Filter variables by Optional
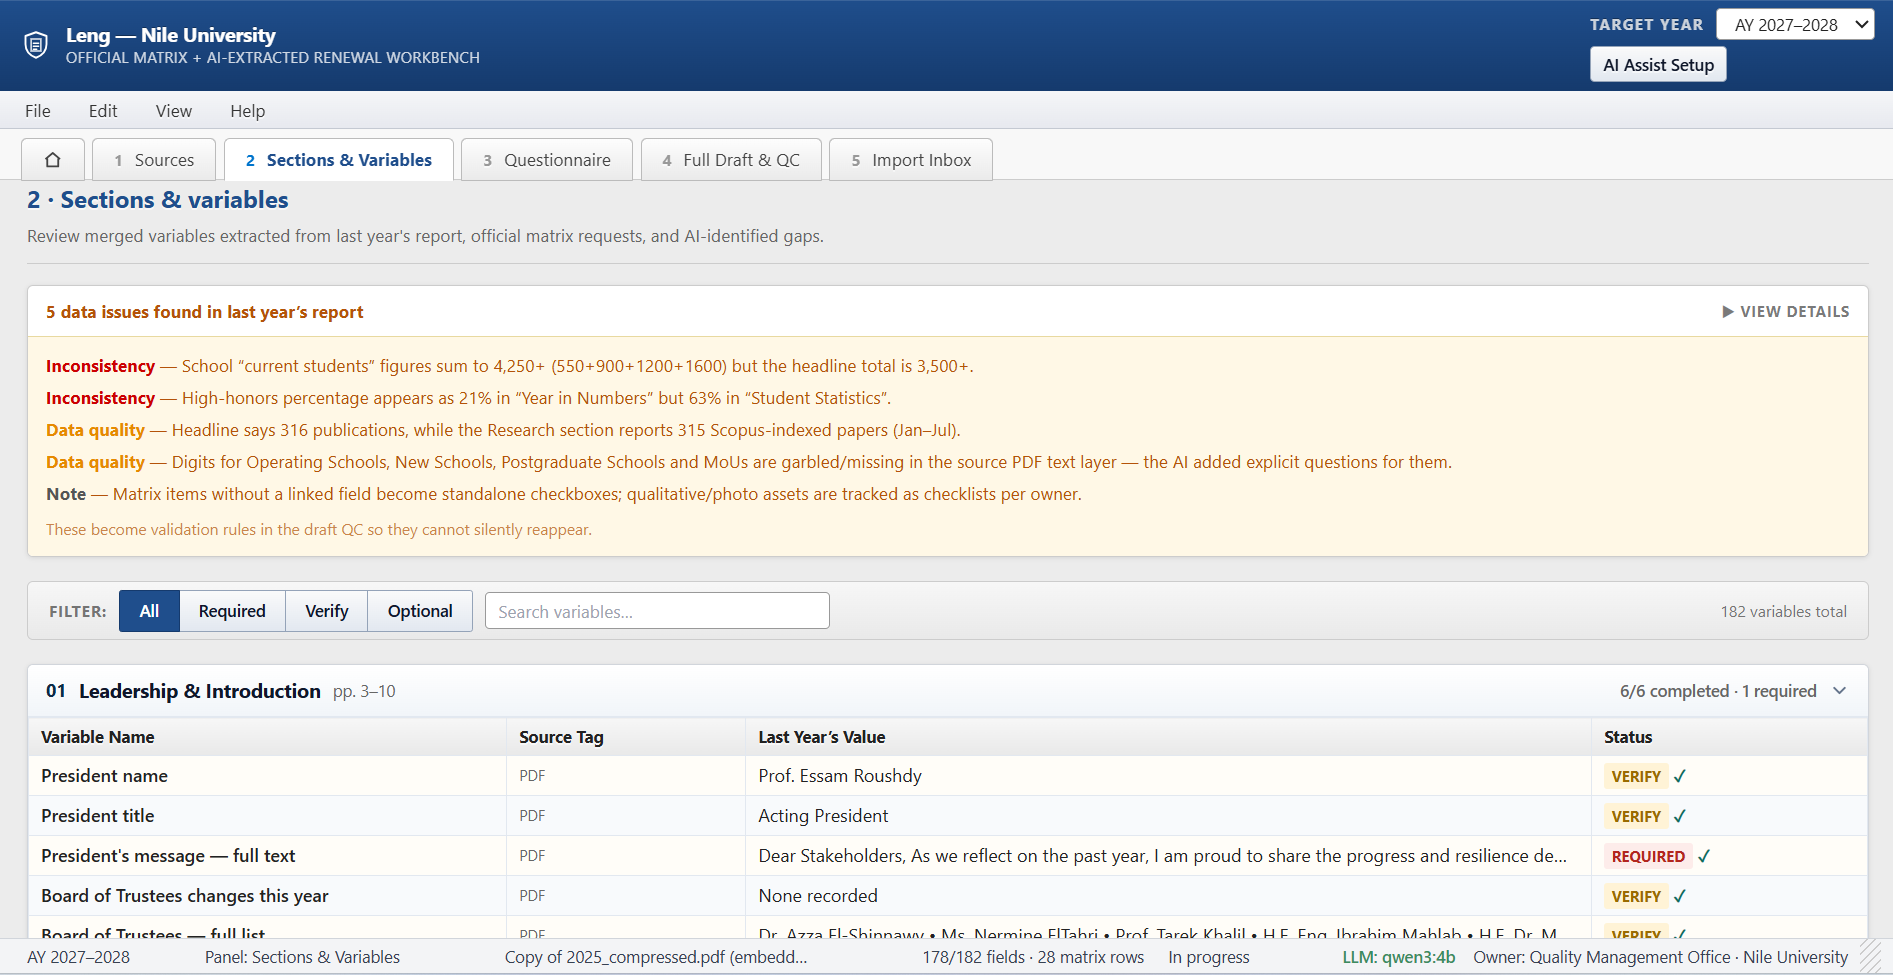Screen dimensions: 1893x975 [x=420, y=611]
